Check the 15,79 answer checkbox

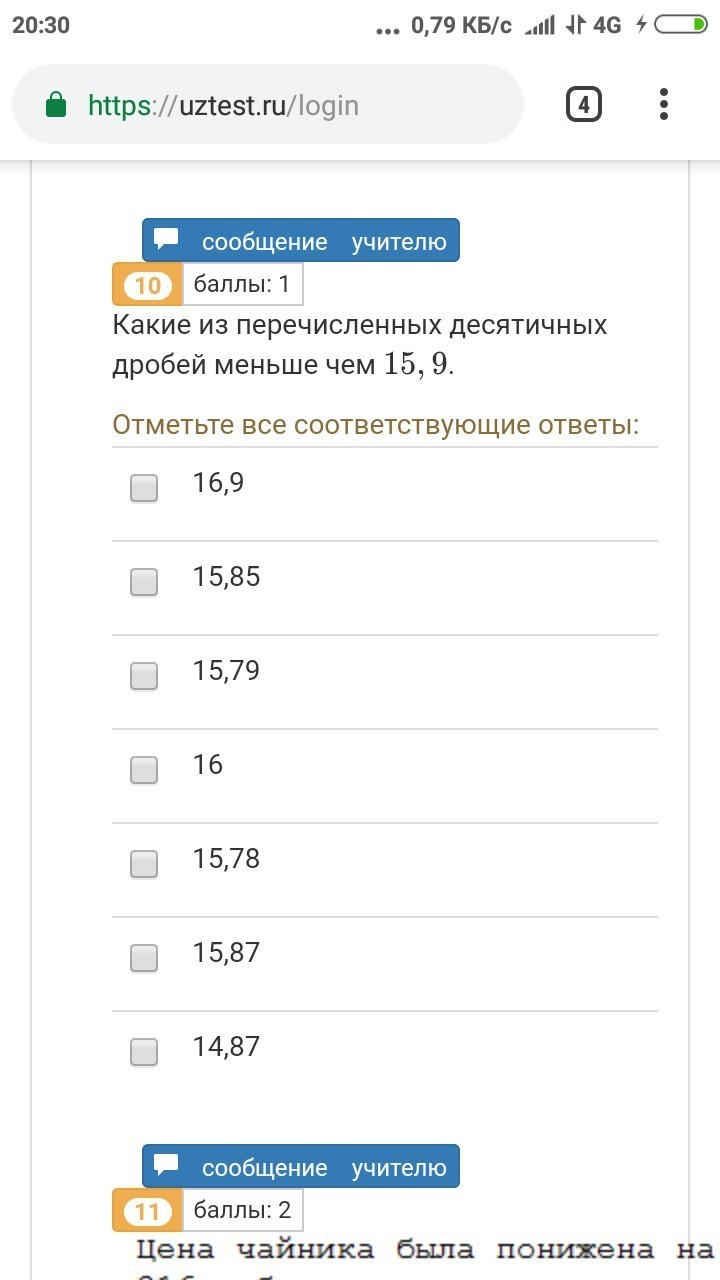[144, 676]
